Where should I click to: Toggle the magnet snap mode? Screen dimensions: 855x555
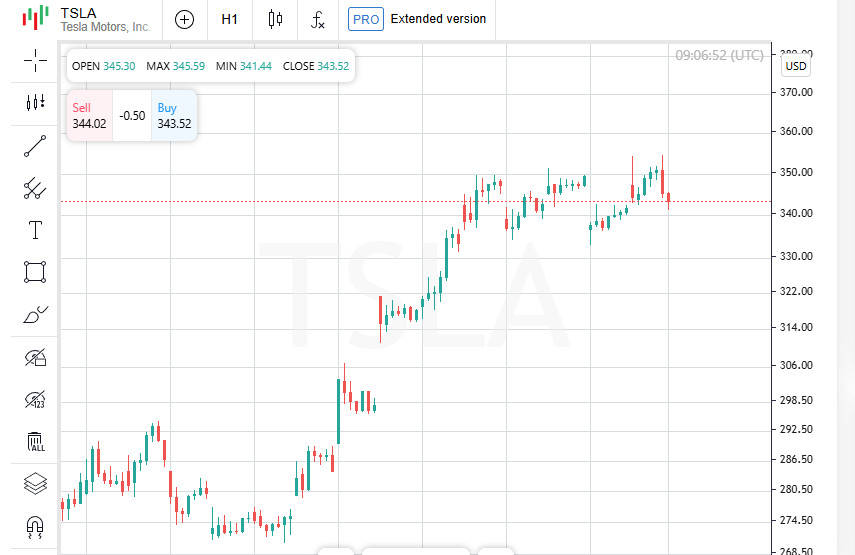point(35,527)
